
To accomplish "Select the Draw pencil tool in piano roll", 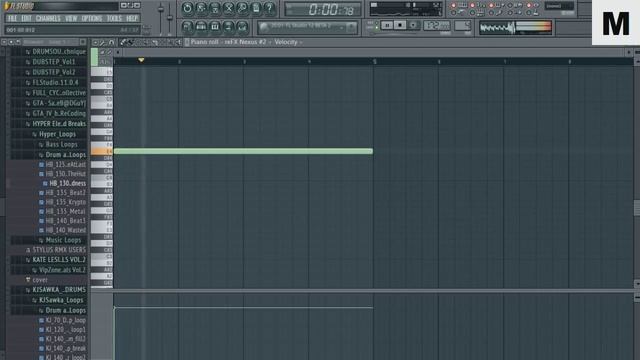I will pyautogui.click(x=123, y=42).
